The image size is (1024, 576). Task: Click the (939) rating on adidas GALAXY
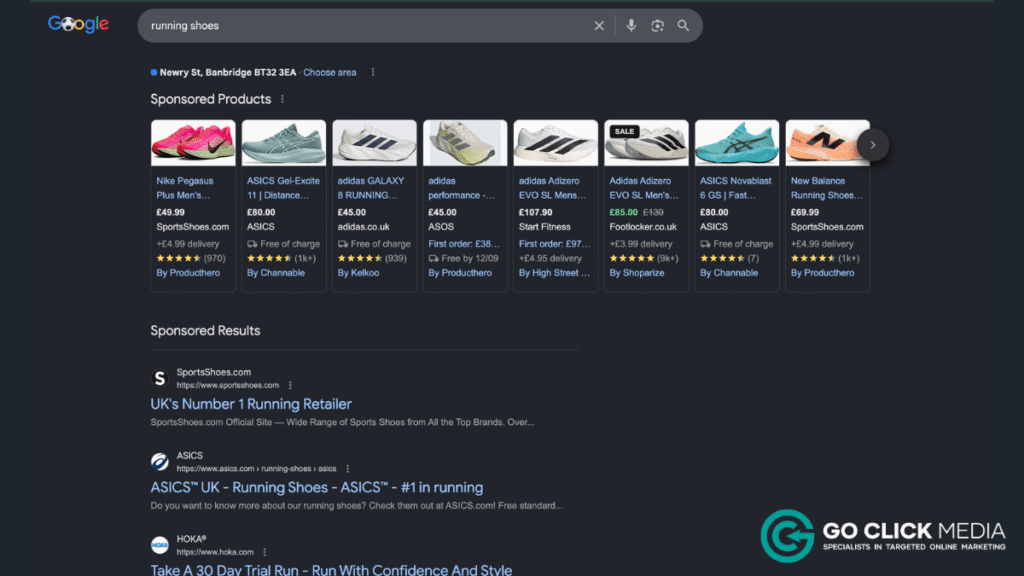pos(396,259)
